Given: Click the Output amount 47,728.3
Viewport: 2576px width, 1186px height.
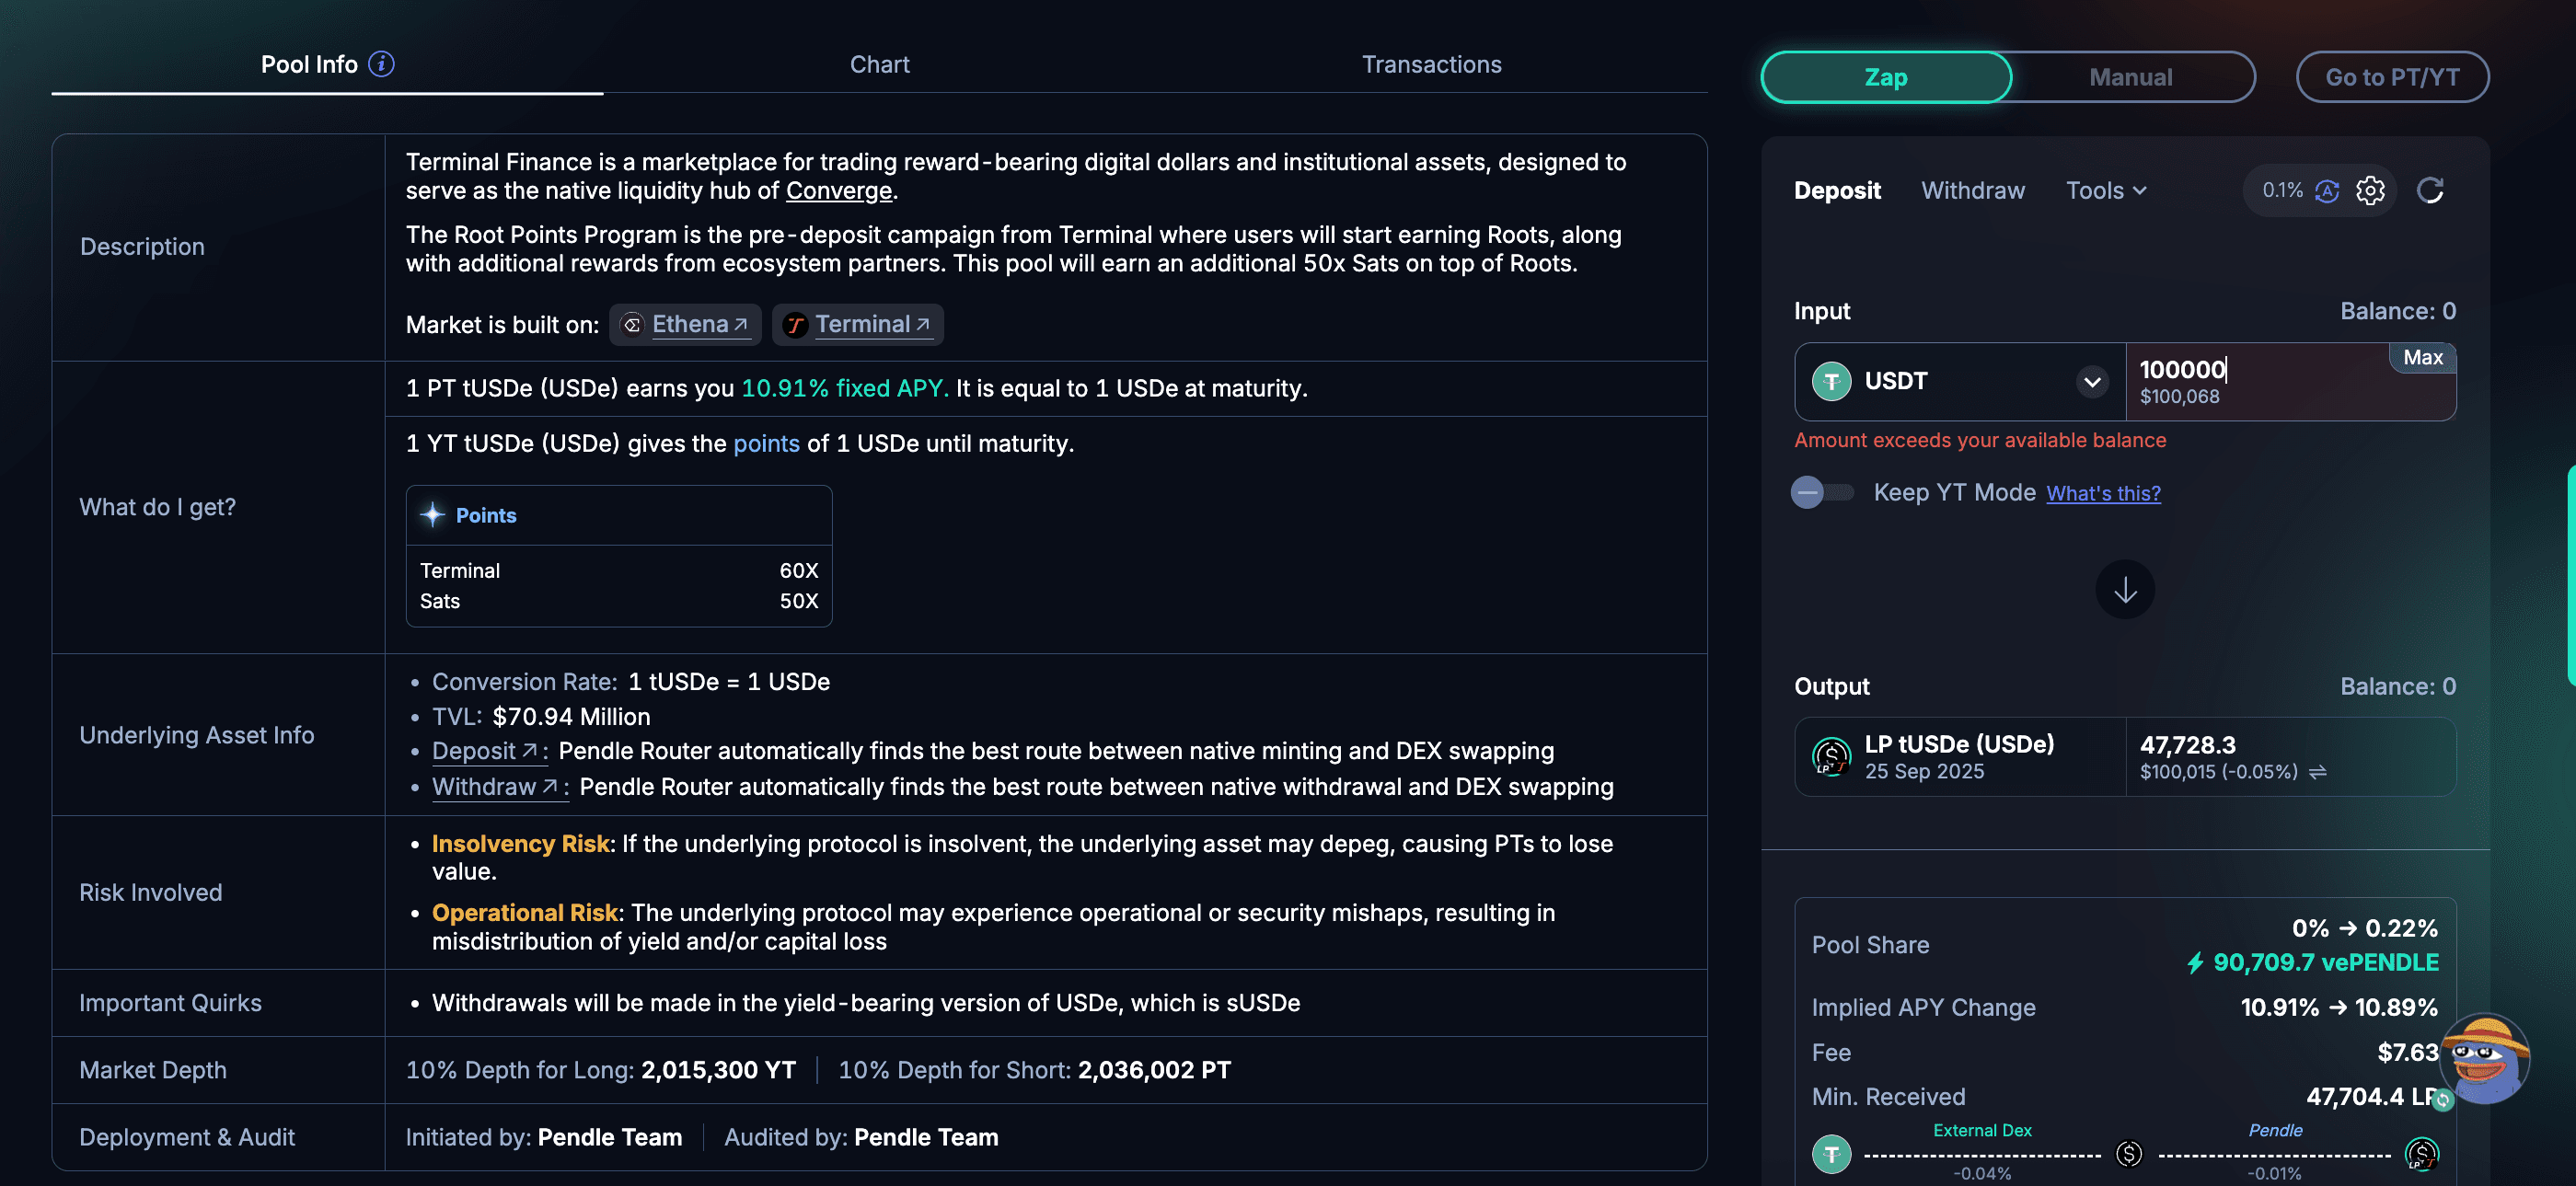Looking at the screenshot, I should (x=2187, y=745).
